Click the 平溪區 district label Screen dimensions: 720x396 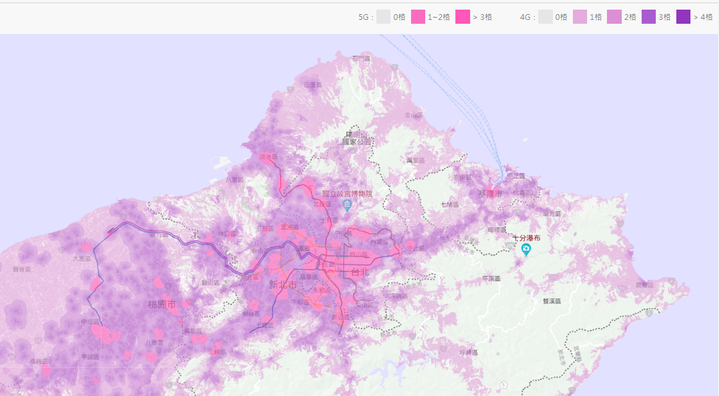492,278
